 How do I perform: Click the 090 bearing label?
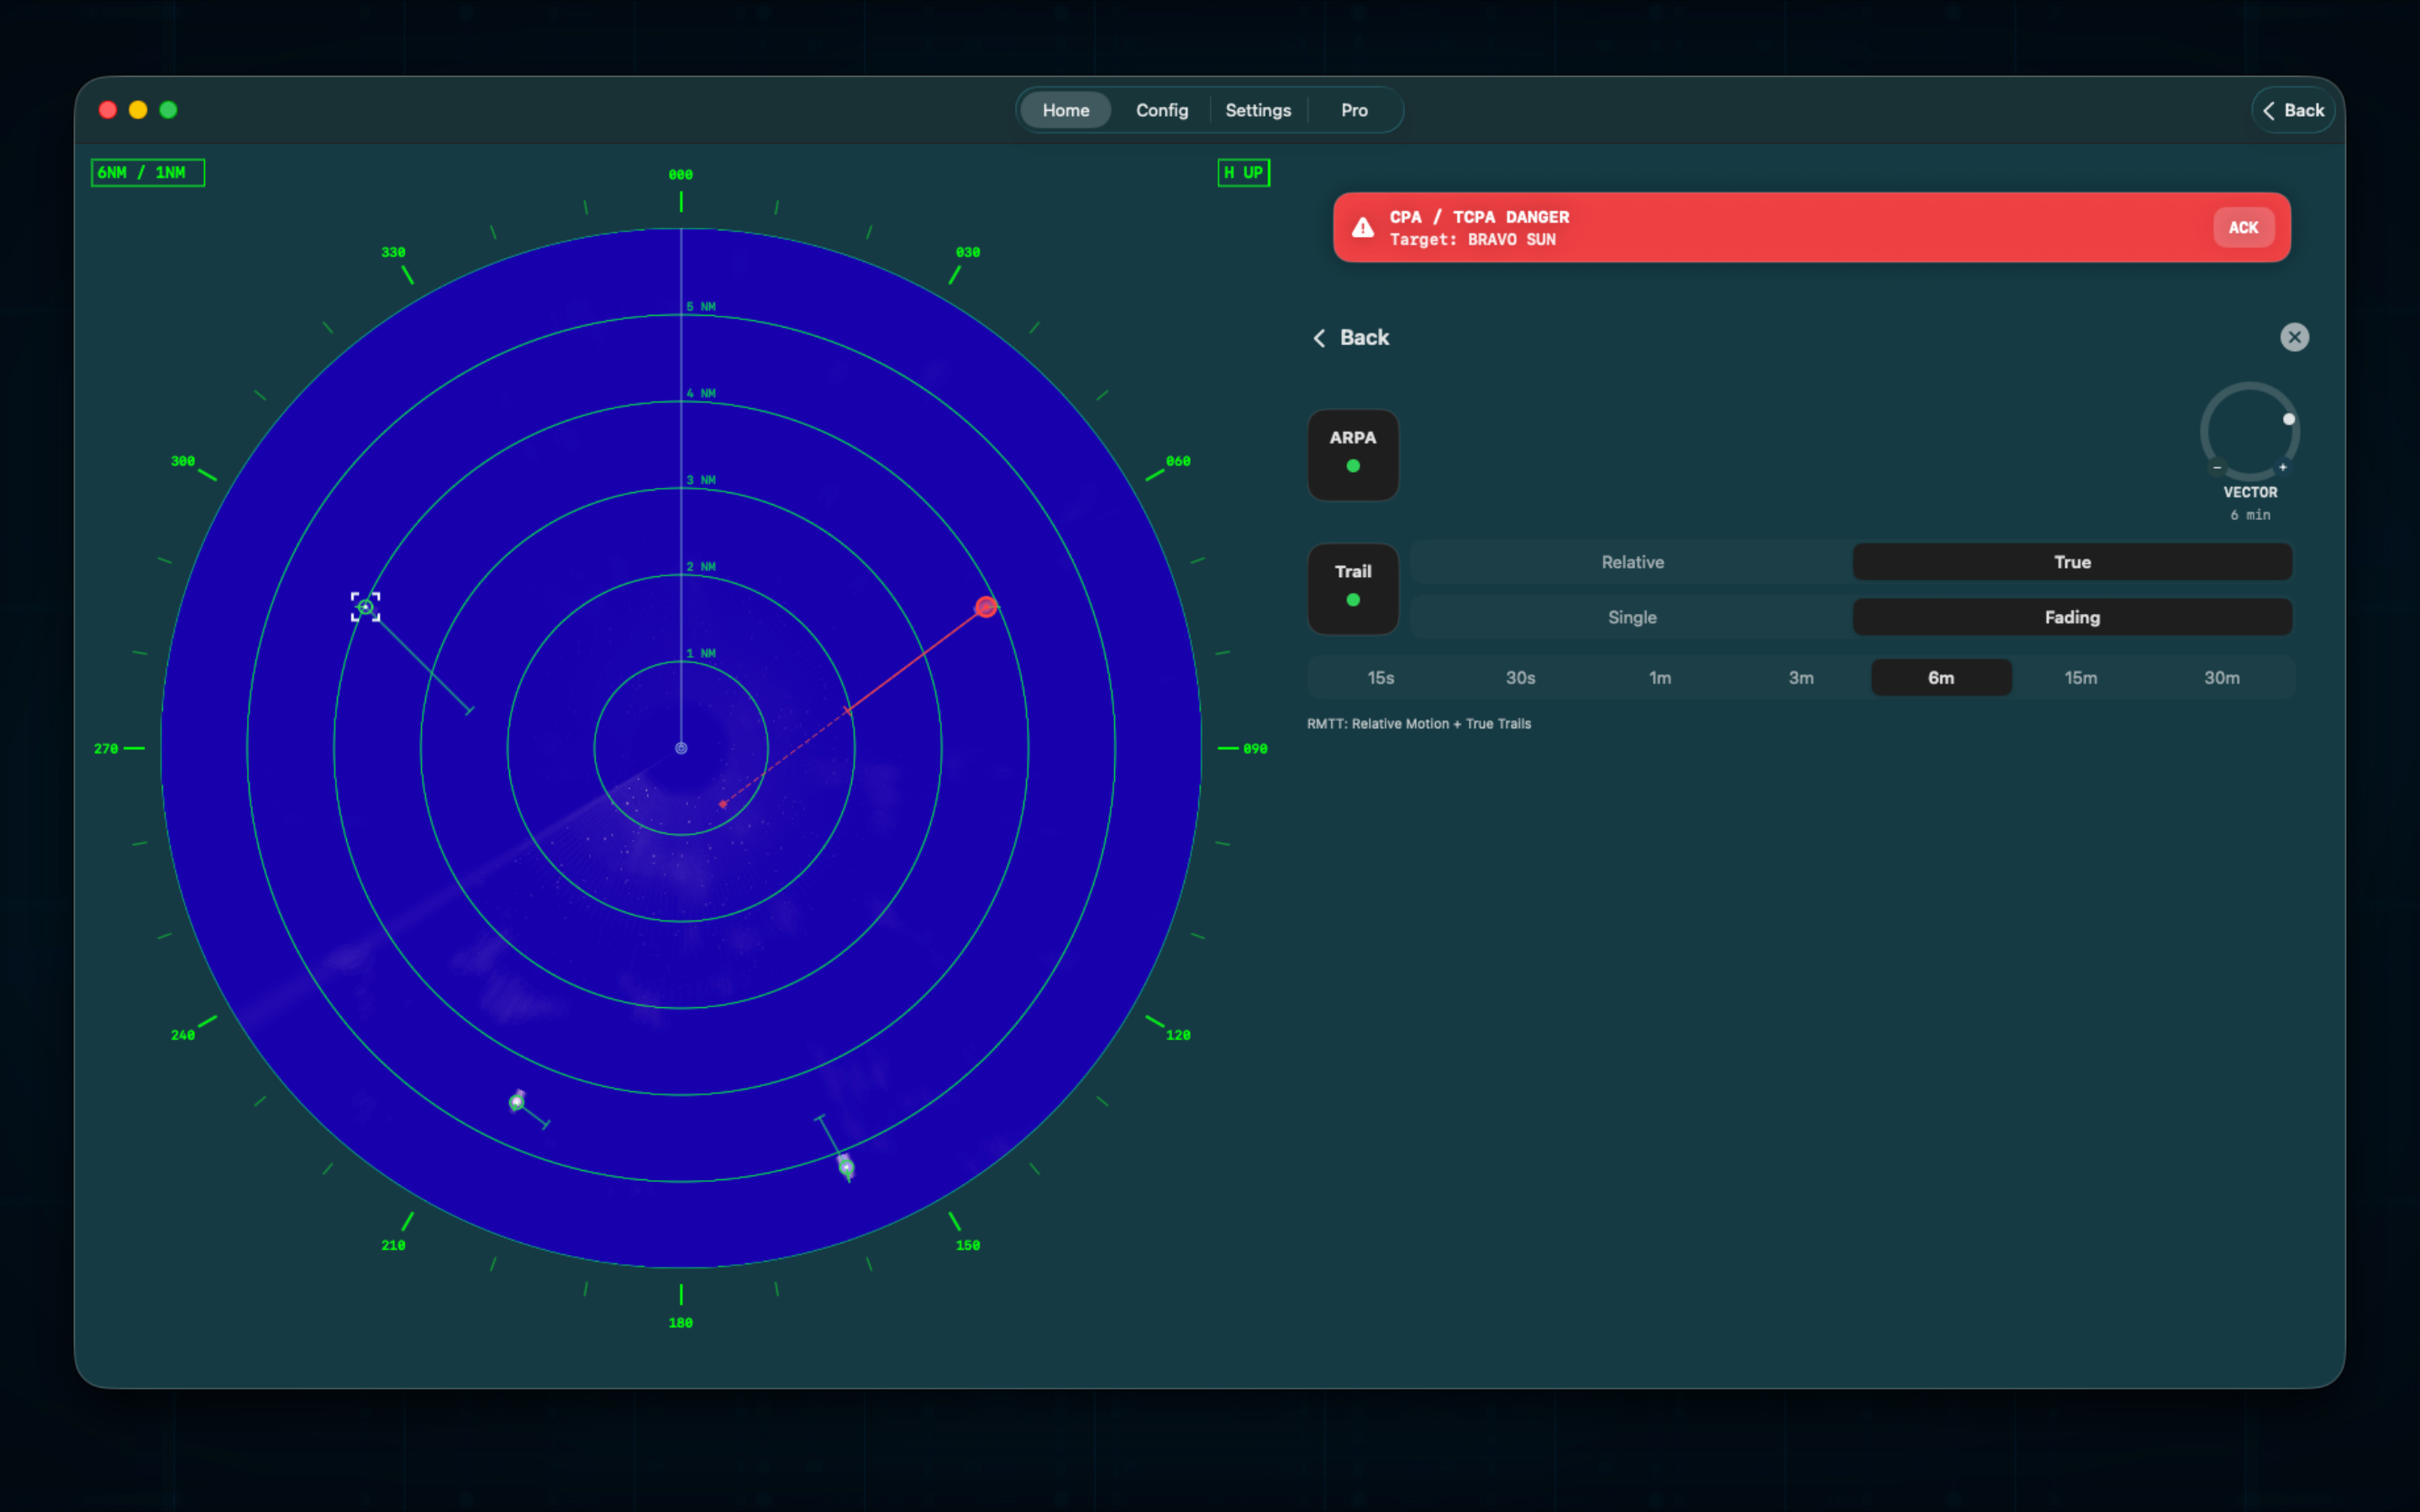1255,749
